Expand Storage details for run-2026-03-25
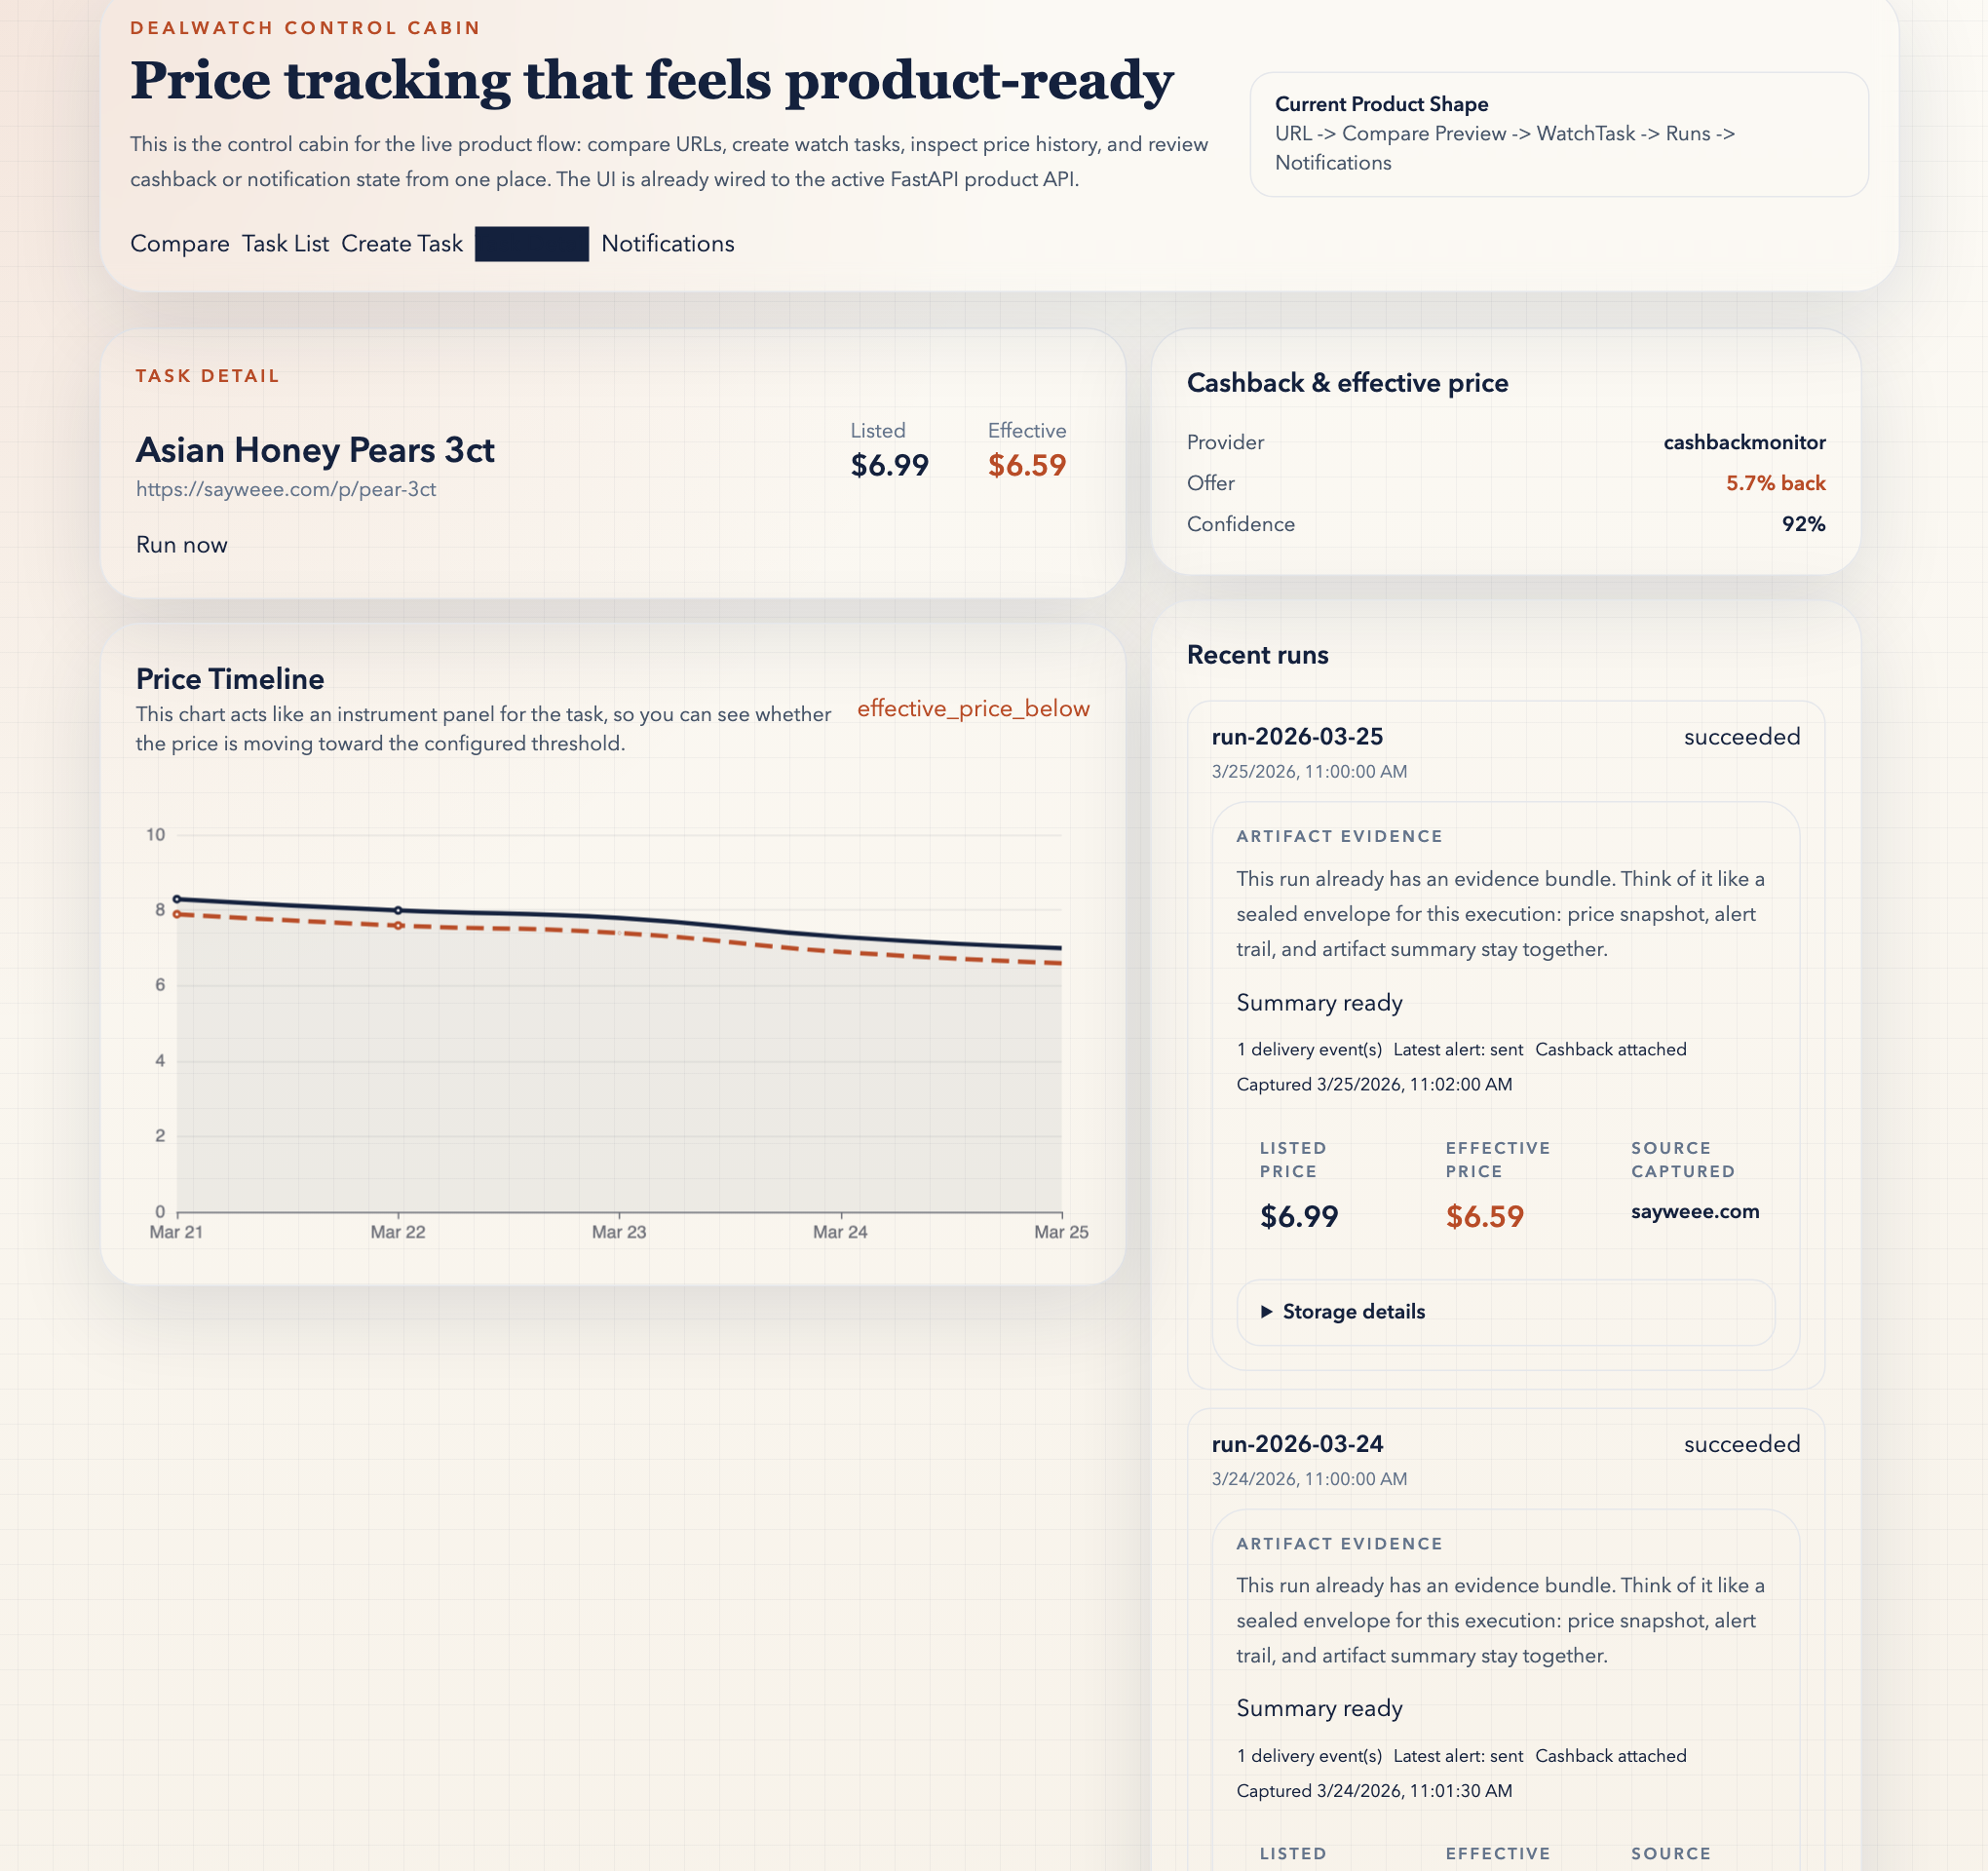Screen dimensions: 1988x1871 click(x=1355, y=1311)
